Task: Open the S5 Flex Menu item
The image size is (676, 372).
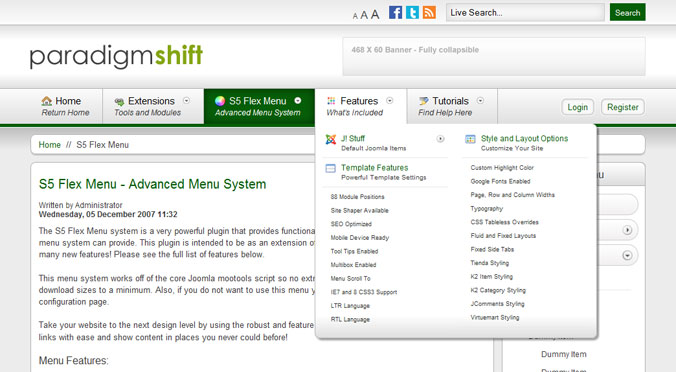Action: tap(259, 106)
